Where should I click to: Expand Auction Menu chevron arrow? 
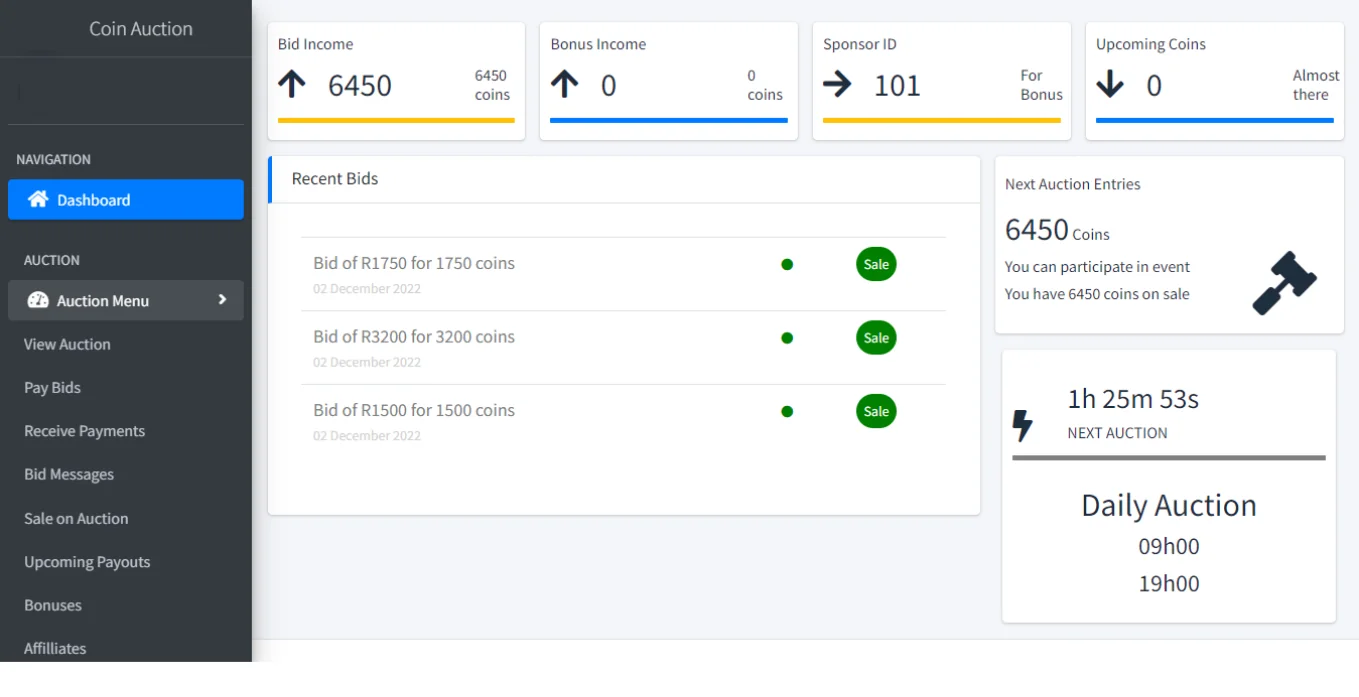[222, 299]
